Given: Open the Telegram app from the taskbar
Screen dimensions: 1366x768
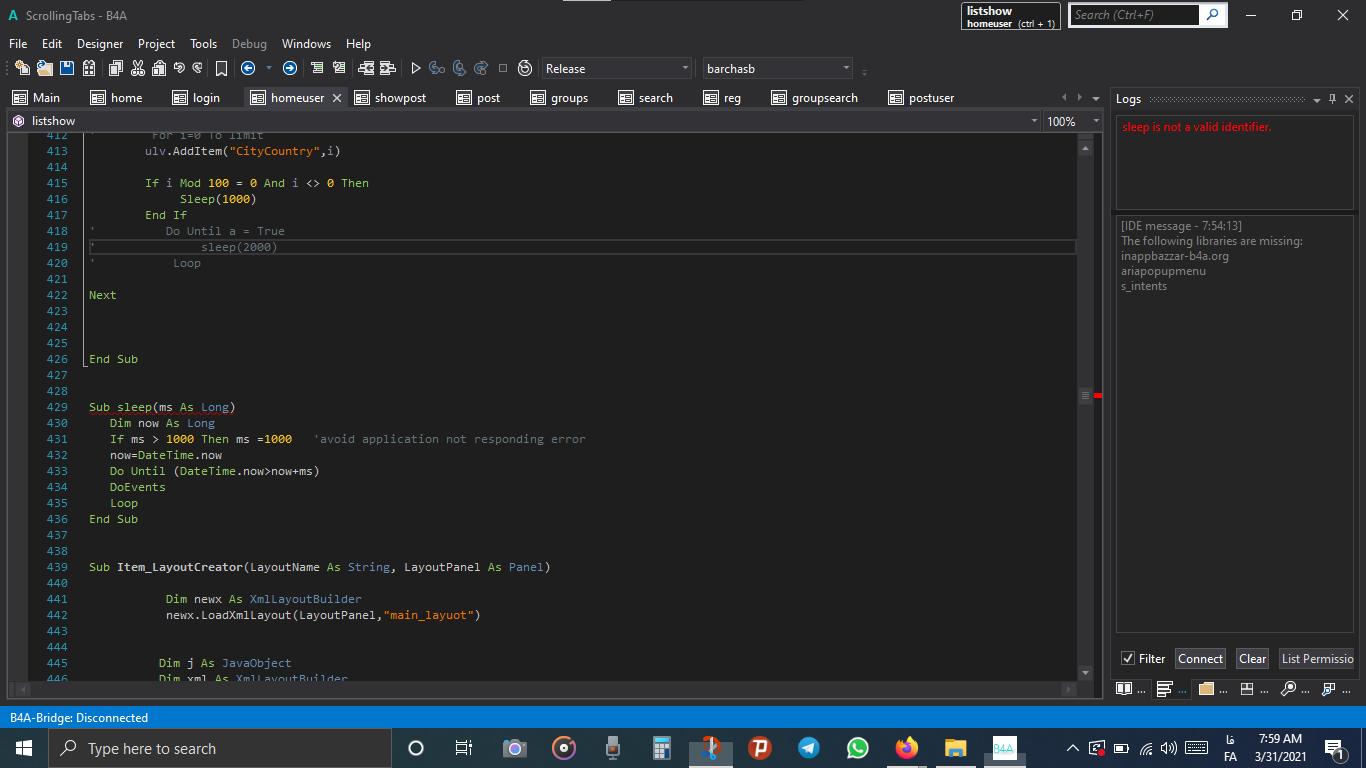Looking at the screenshot, I should click(x=808, y=747).
